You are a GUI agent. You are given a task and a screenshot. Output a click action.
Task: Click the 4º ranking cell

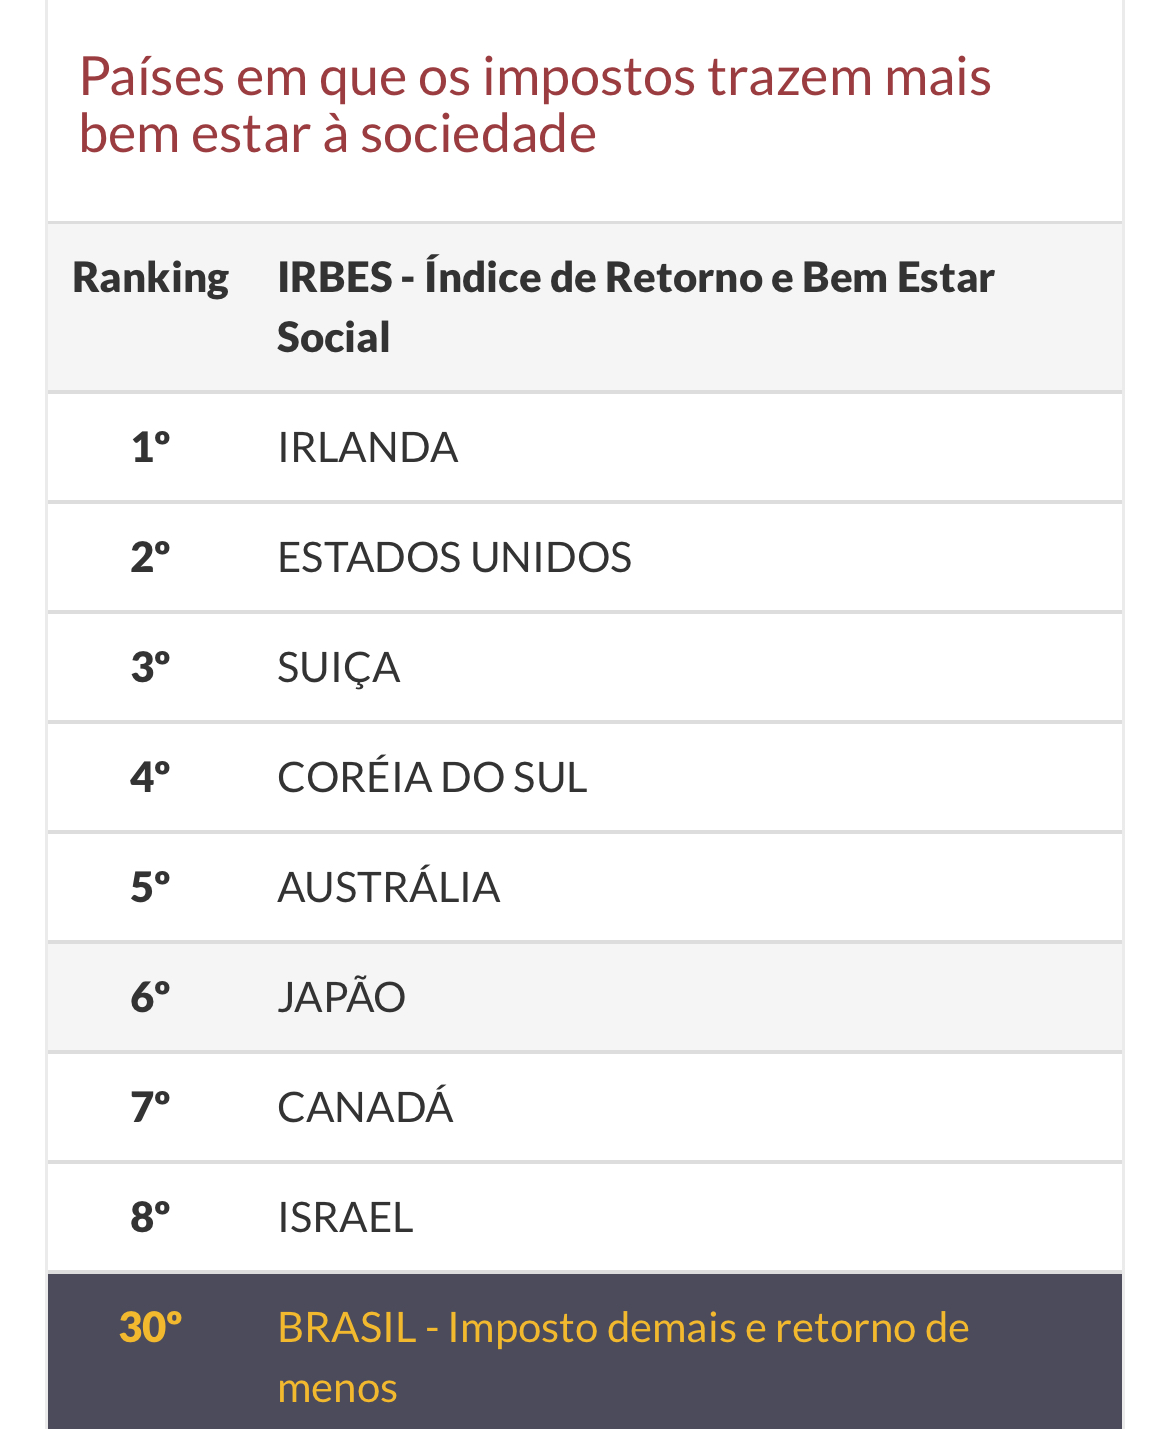[x=151, y=777]
